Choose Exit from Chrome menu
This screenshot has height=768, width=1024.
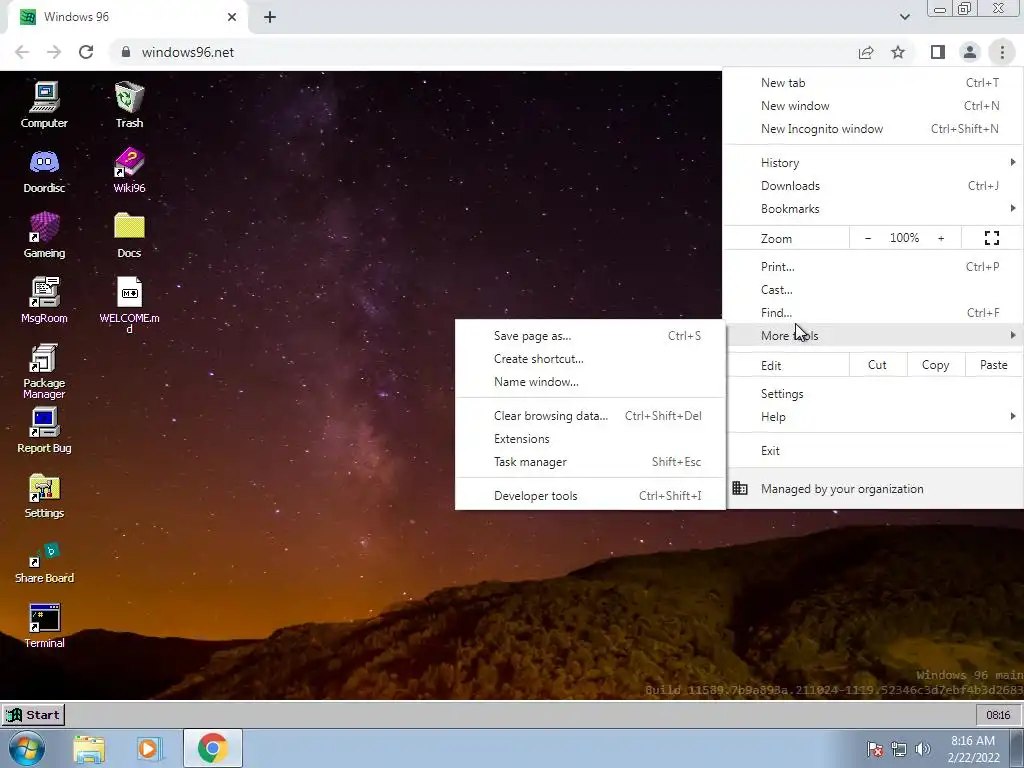[872, 451]
